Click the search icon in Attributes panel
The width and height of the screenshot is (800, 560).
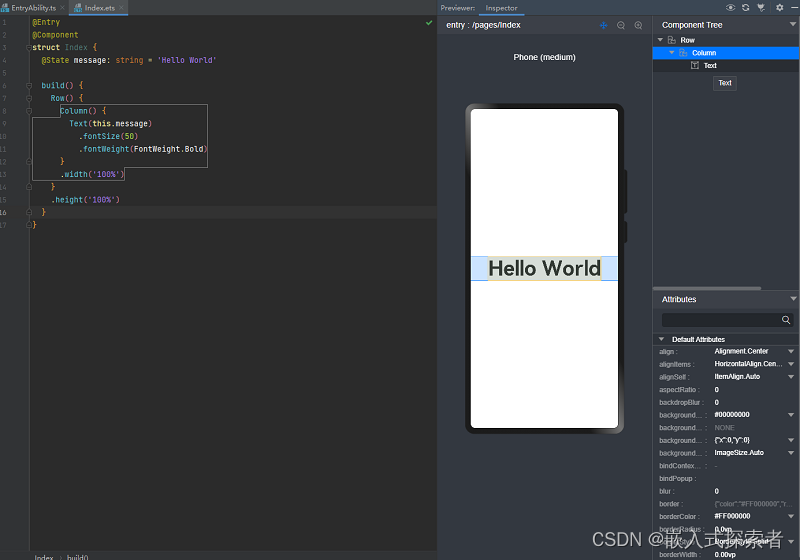(x=786, y=320)
